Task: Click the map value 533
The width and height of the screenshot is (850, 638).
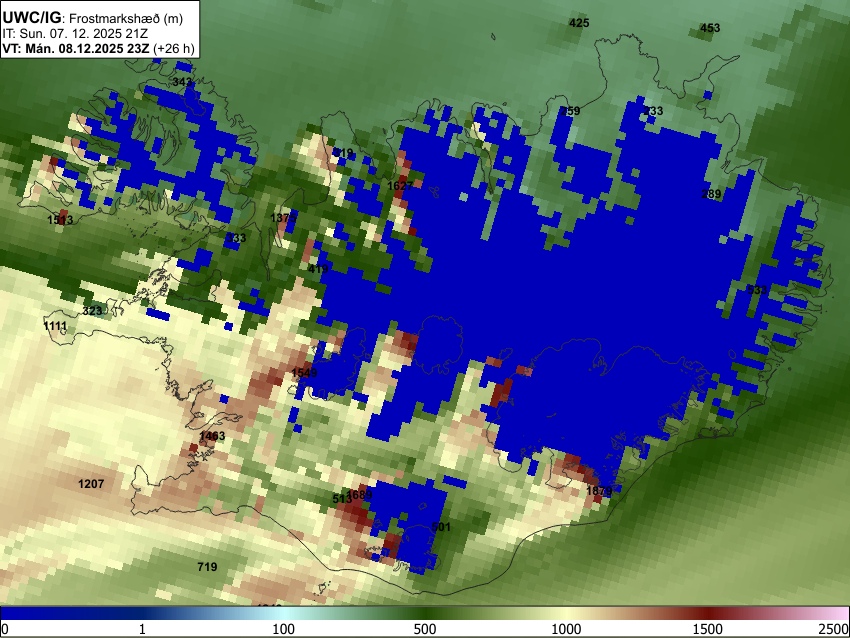Action: [757, 290]
